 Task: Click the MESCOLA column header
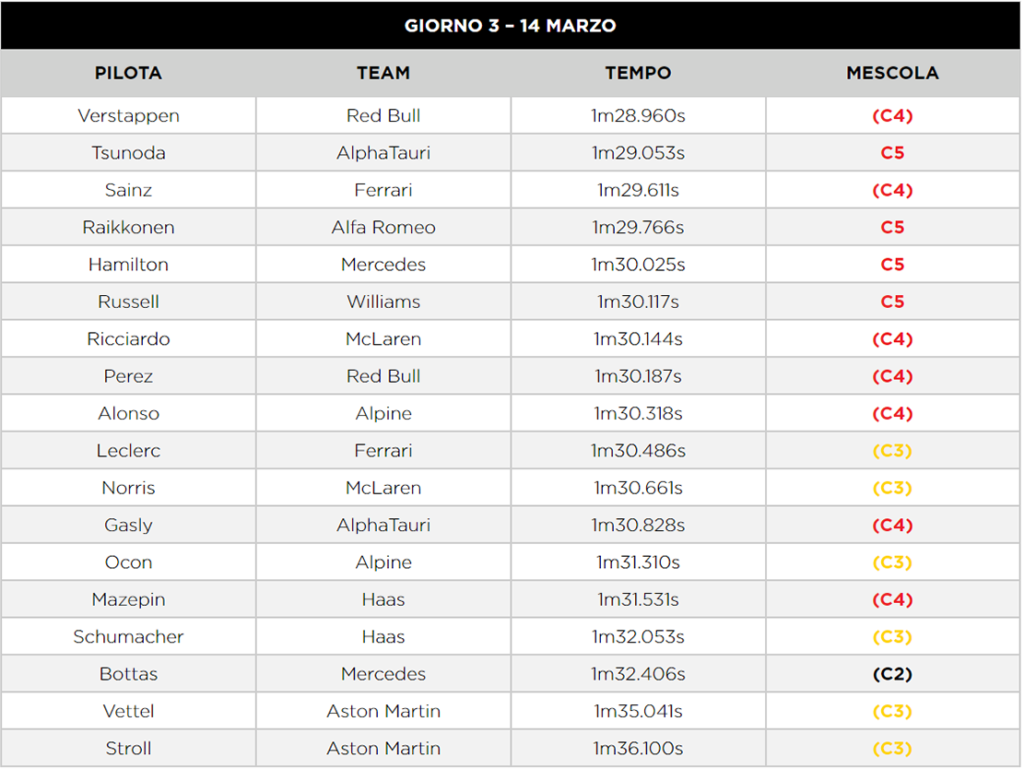(892, 73)
